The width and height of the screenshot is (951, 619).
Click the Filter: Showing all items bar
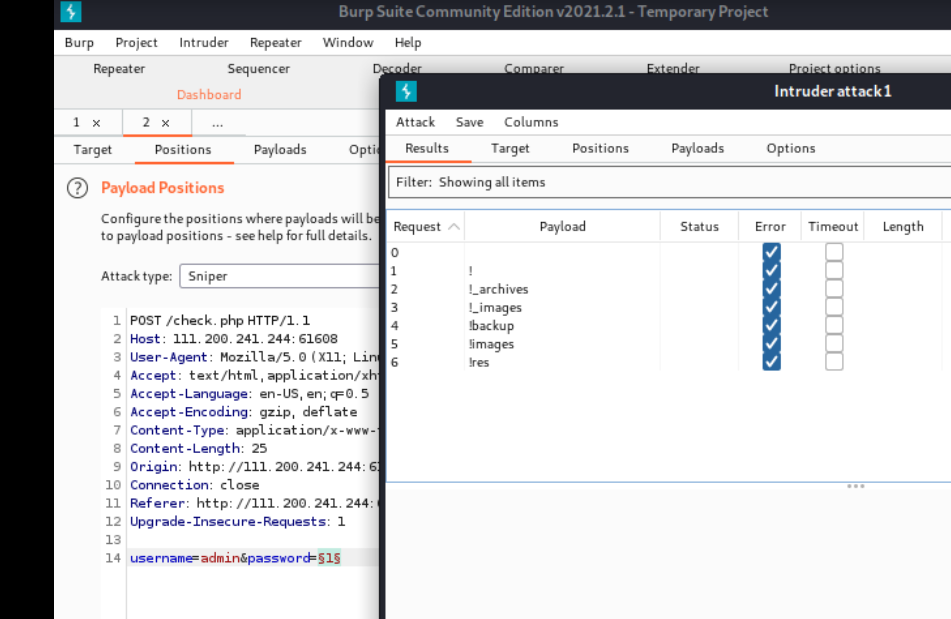[x=669, y=182]
